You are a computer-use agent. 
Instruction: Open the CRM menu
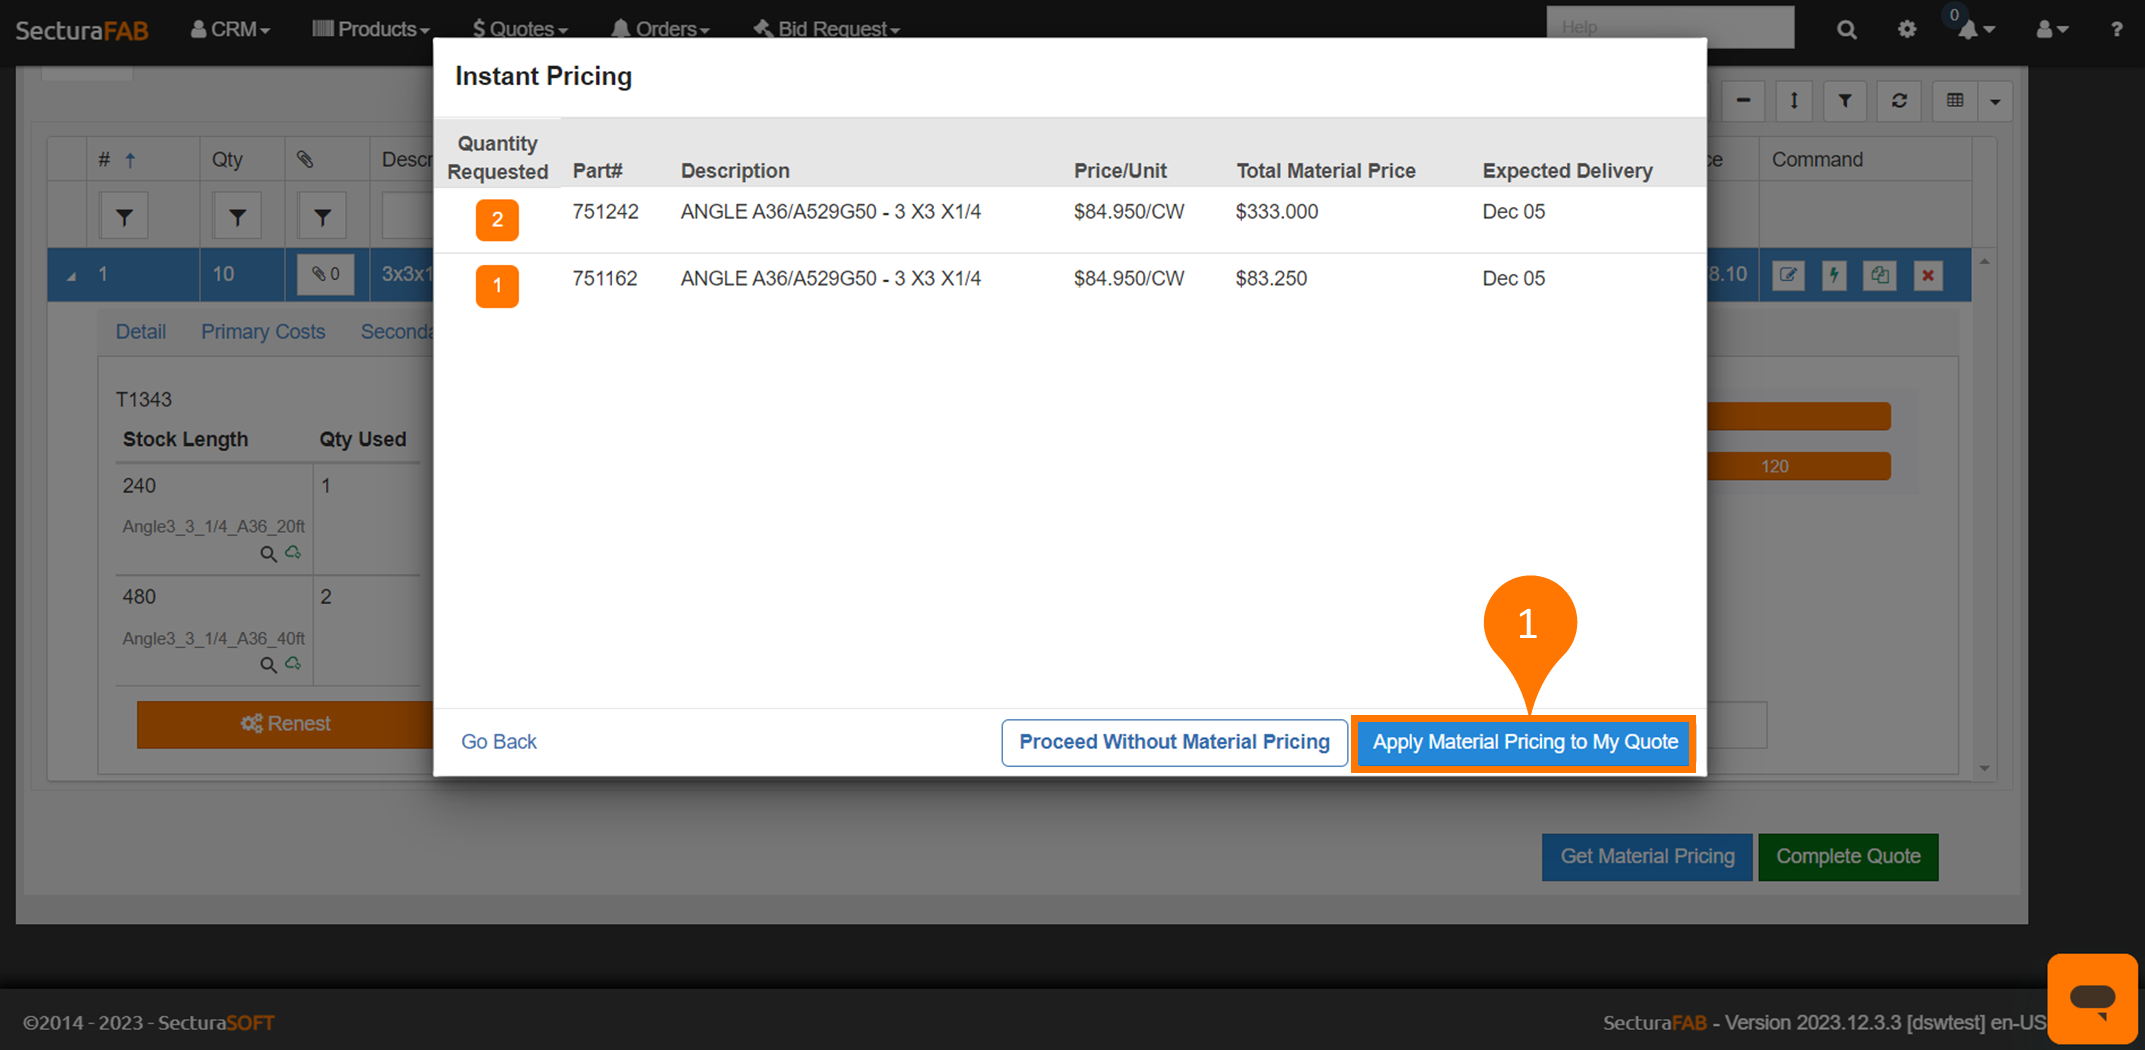pos(230,29)
